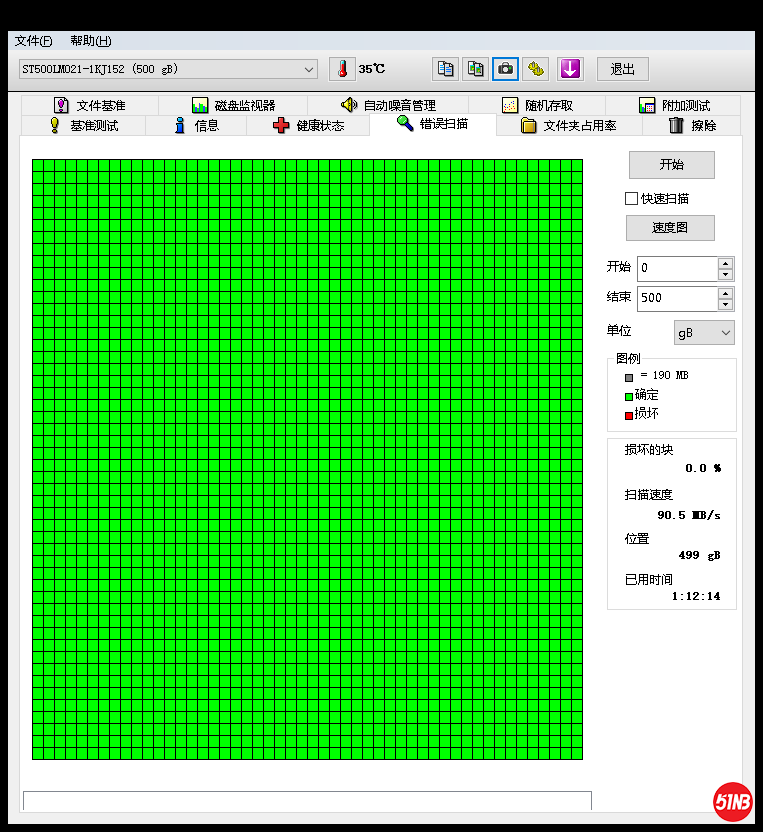Click the yellow options wrench icon

[x=535, y=69]
